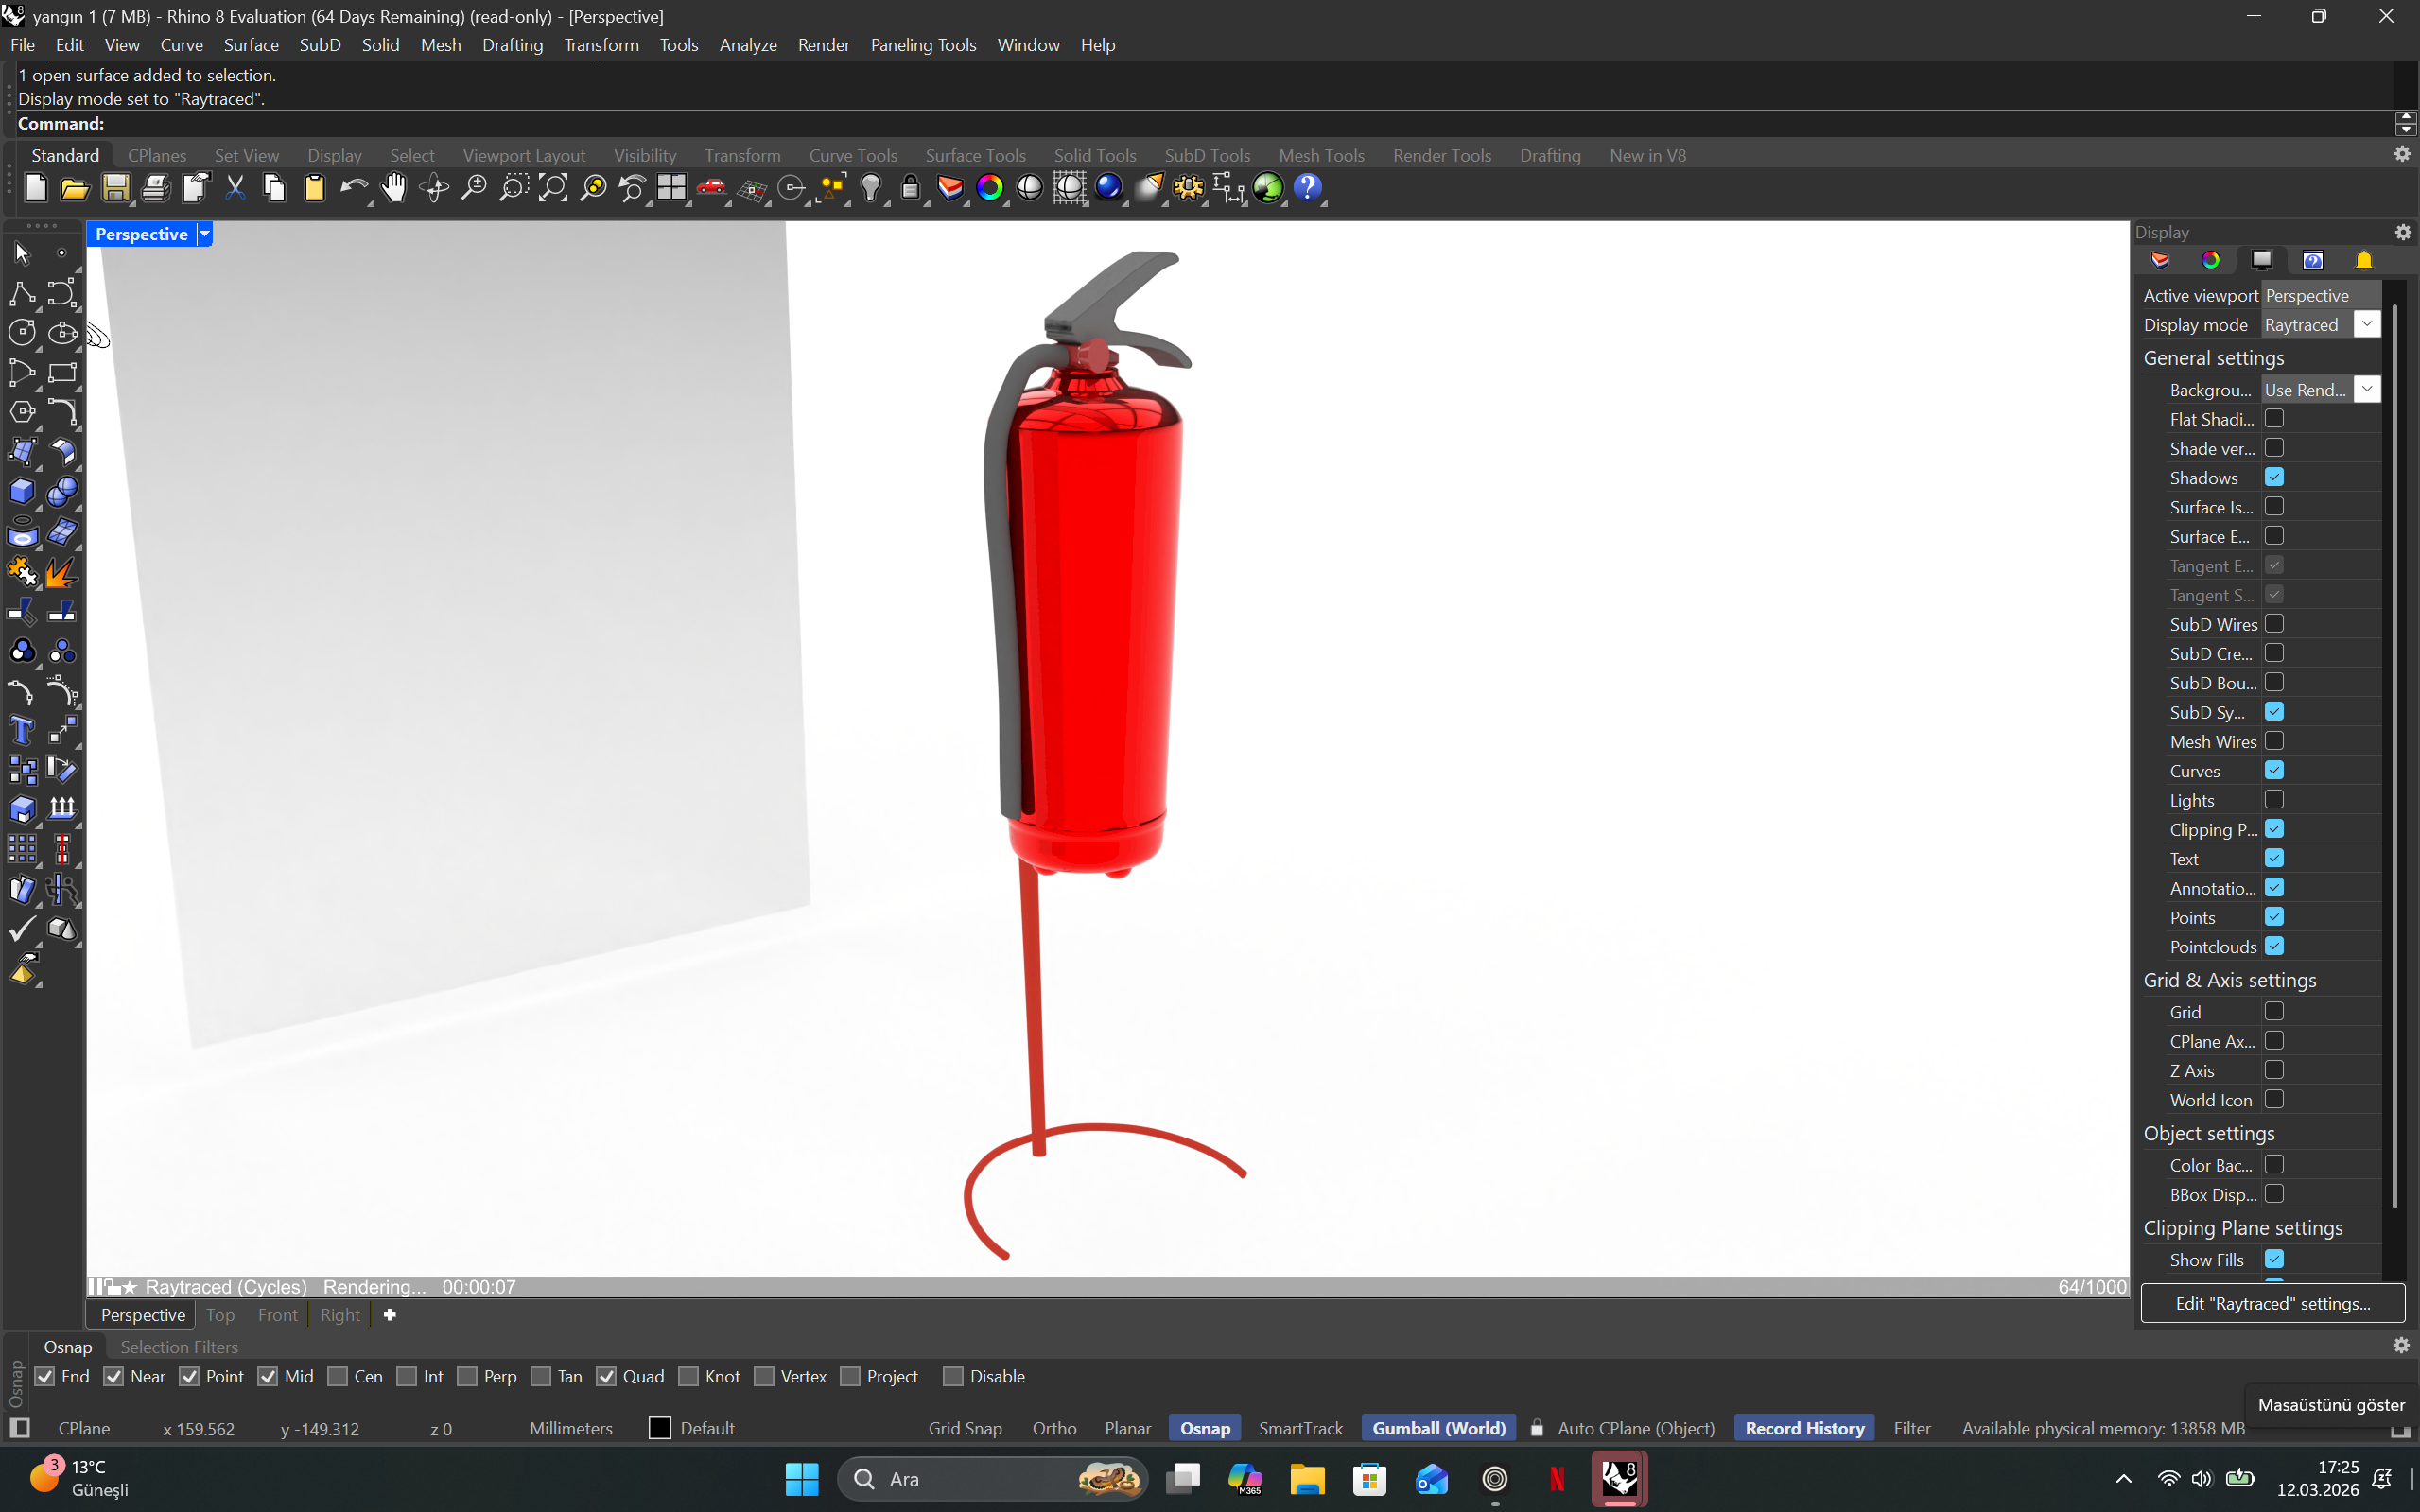
Task: Enable the Grid checkbox in Display panel
Action: [x=2274, y=1011]
